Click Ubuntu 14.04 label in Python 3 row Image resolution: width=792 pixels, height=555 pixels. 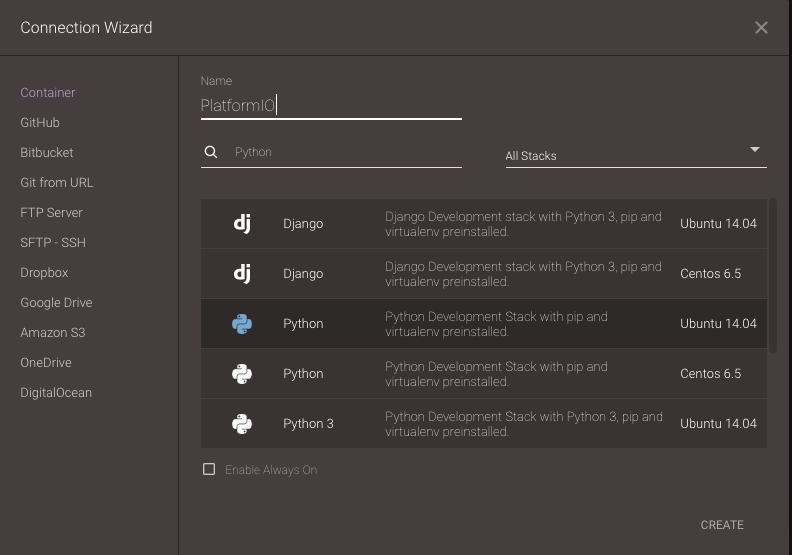click(x=718, y=424)
